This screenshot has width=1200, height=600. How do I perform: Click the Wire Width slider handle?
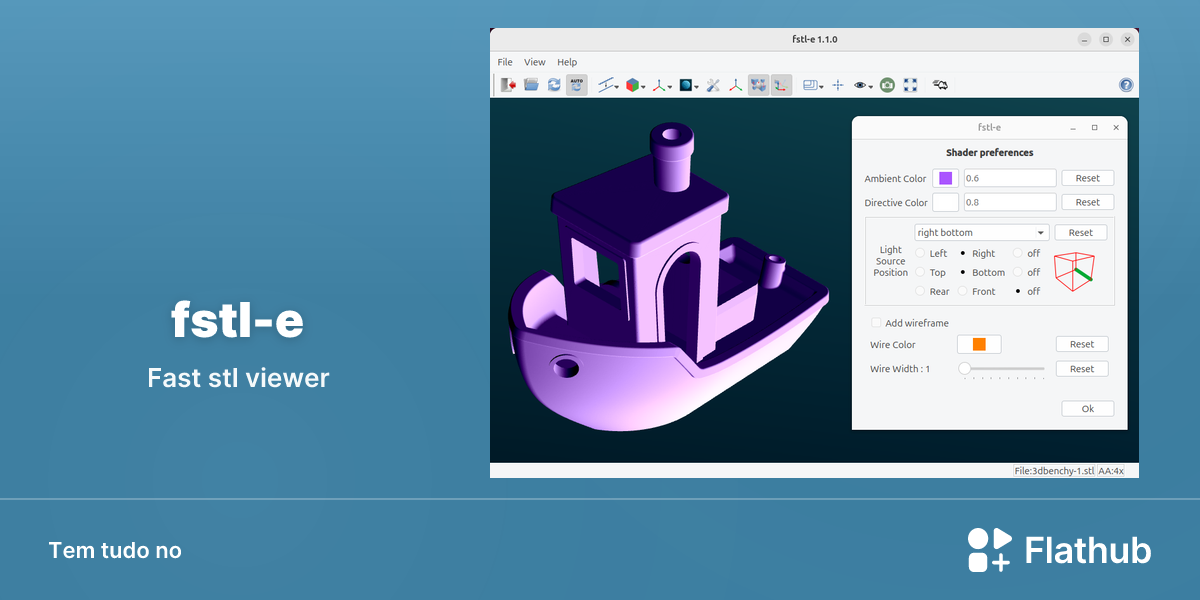coord(965,369)
